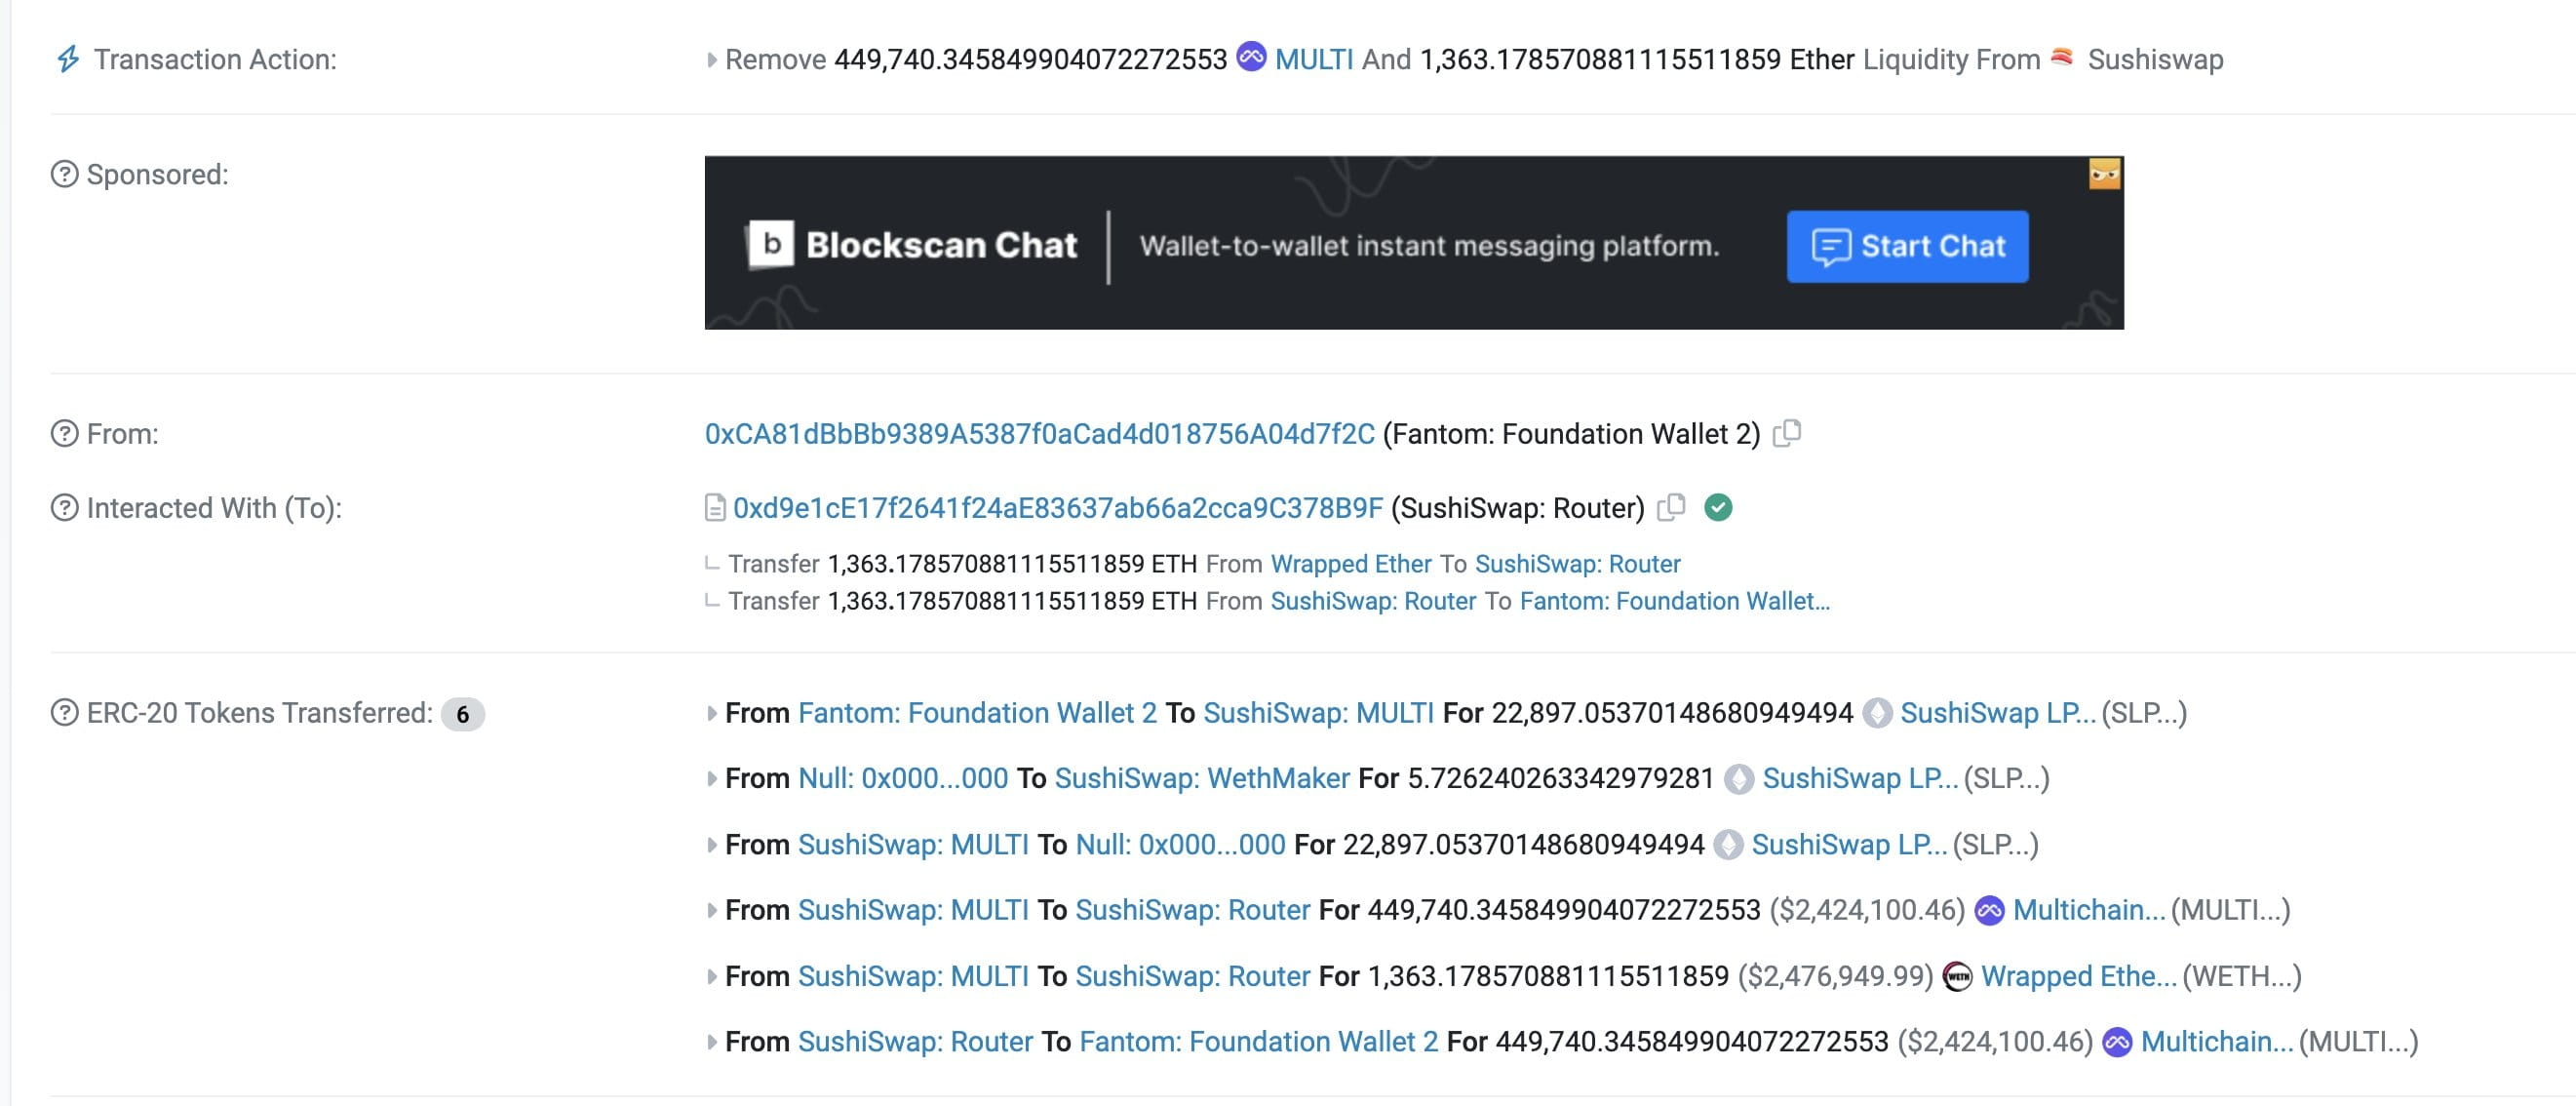Click the Interacted With help icon
Image resolution: width=2576 pixels, height=1106 pixels.
64,508
